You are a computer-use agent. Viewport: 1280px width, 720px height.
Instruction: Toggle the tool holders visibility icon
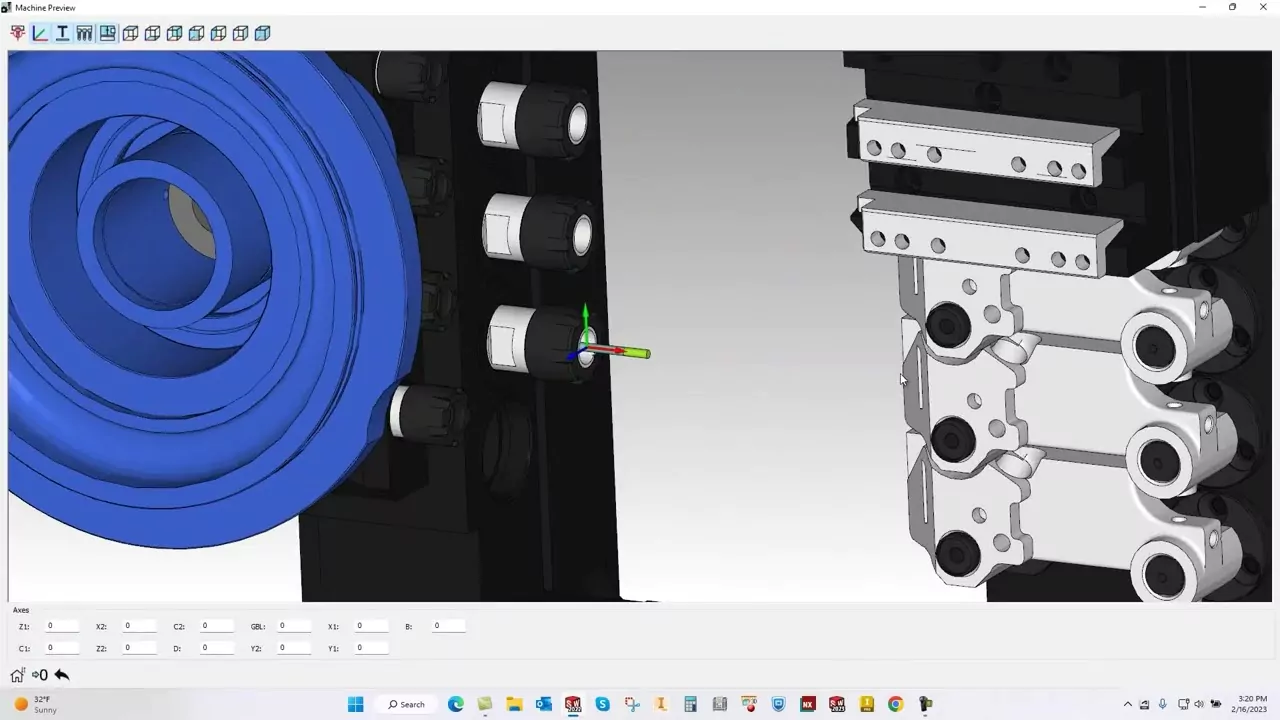click(84, 33)
